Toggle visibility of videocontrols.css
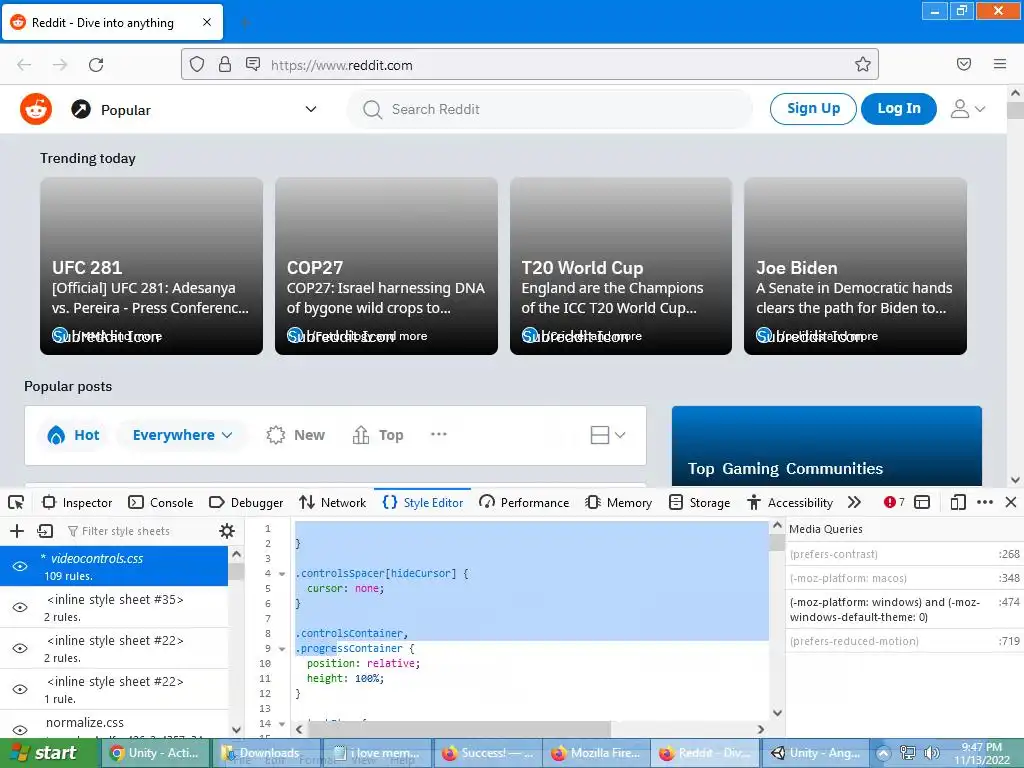The height and width of the screenshot is (768, 1024). tap(20, 566)
